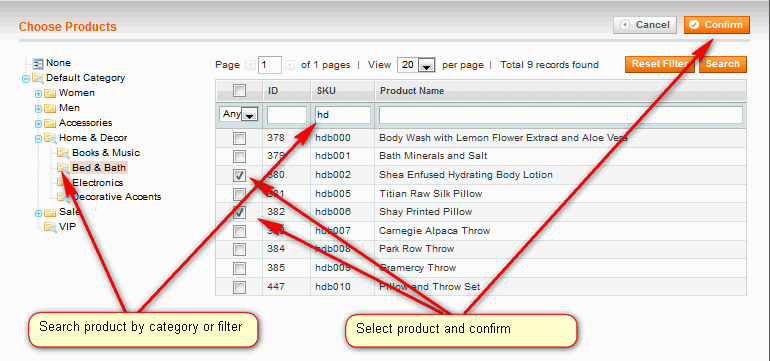The image size is (770, 361).
Task: Click the Accessories folder icon
Action: click(x=50, y=123)
